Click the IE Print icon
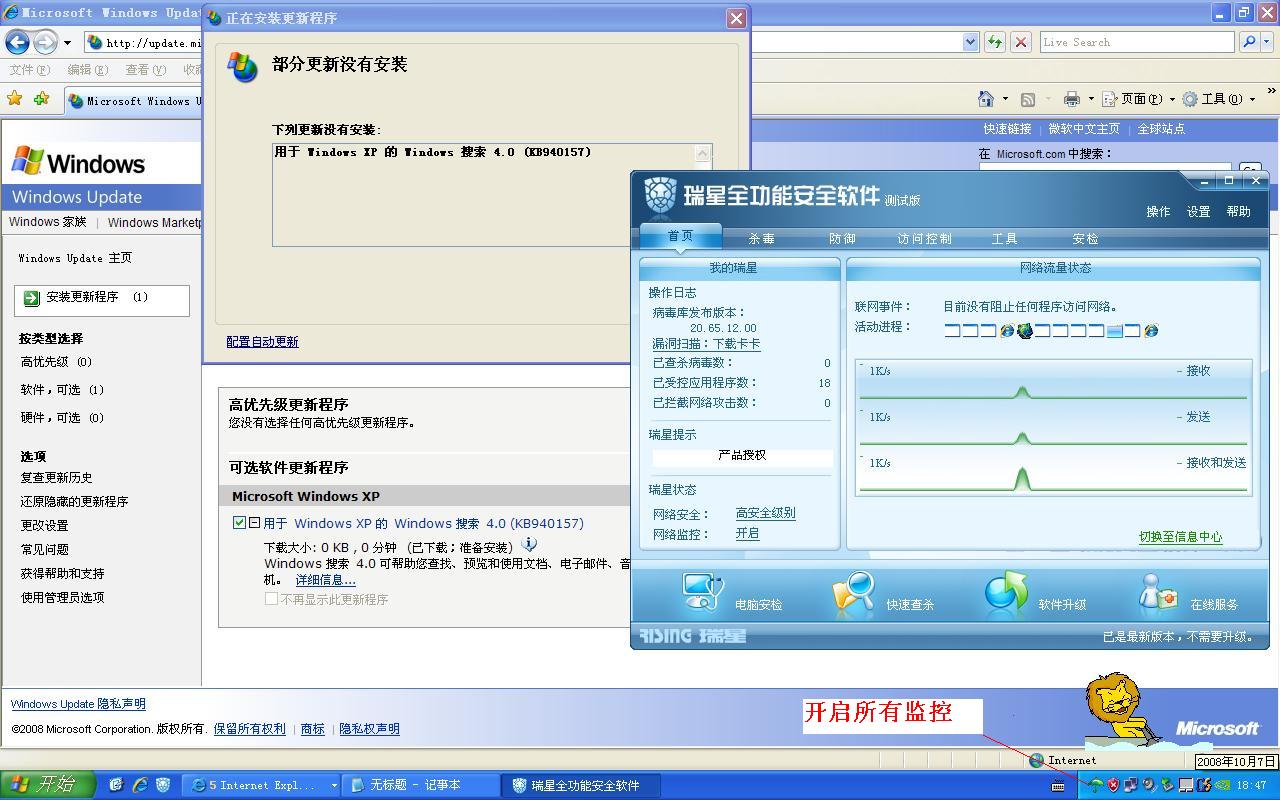Viewport: 1280px width, 800px height. (1072, 99)
